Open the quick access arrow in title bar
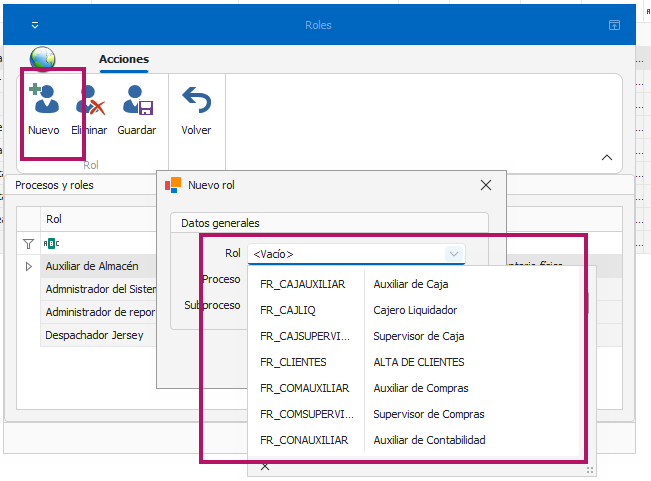The width and height of the screenshot is (651, 481). (35, 25)
